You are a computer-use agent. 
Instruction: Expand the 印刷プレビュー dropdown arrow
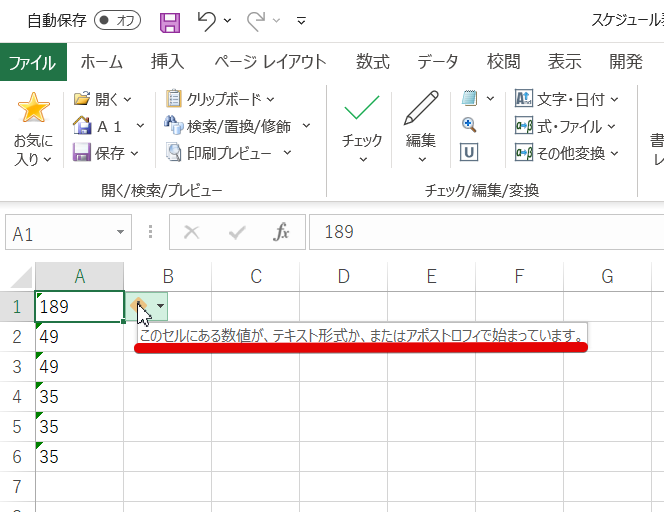[x=287, y=152]
